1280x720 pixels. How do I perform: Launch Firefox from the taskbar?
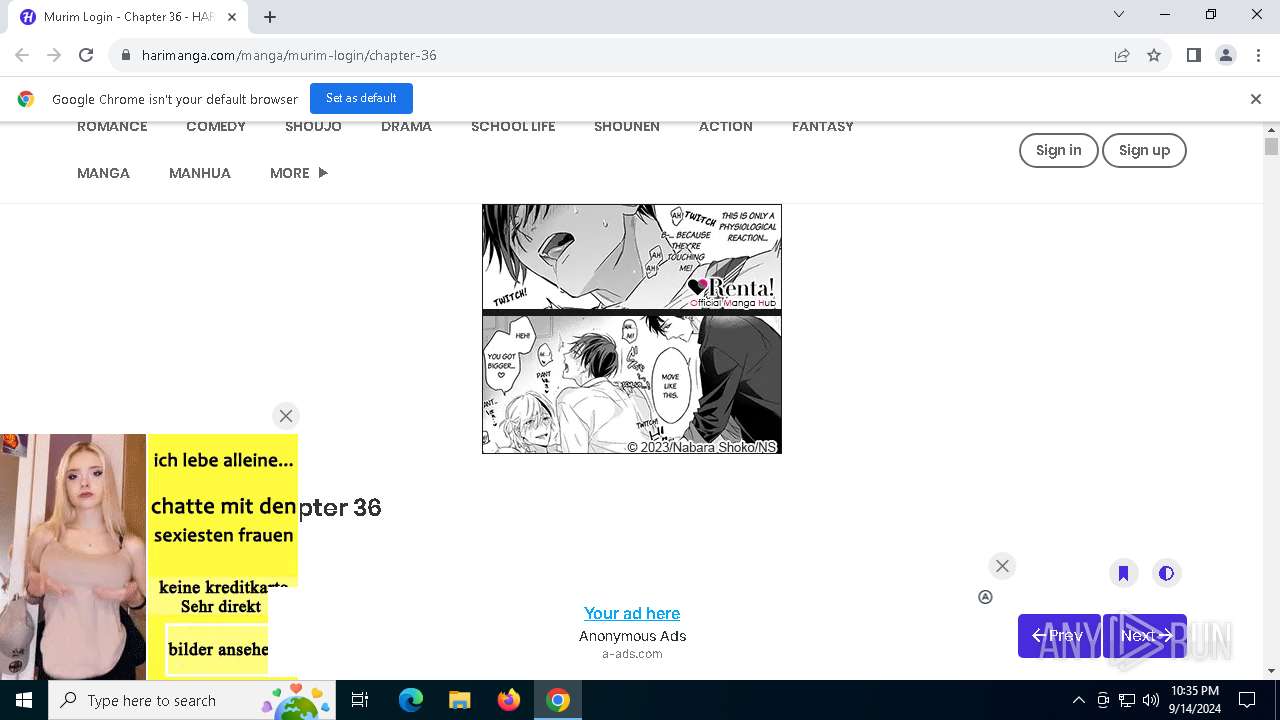509,700
